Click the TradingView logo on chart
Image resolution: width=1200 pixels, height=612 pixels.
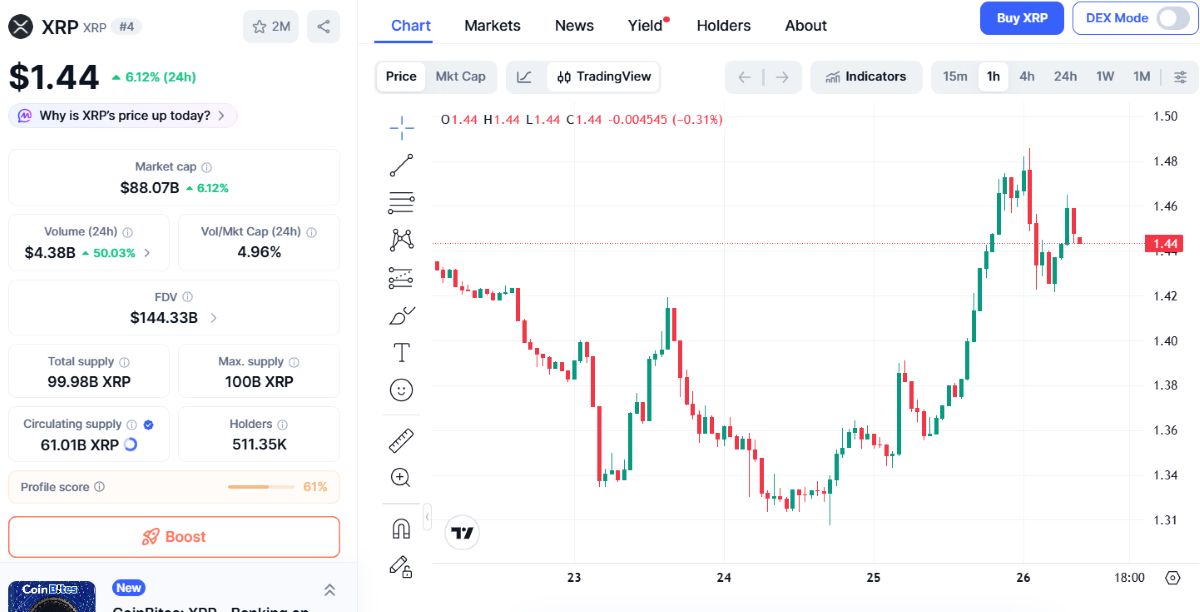click(462, 533)
